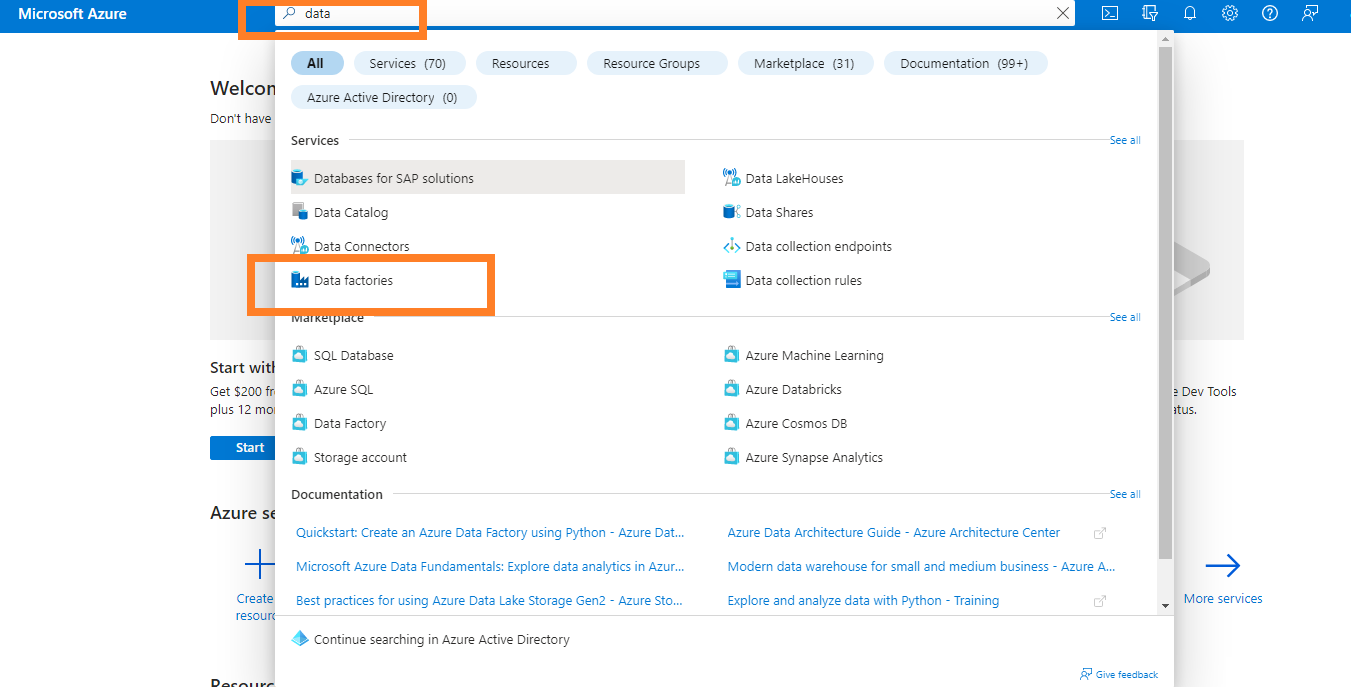Clear search text with X icon
The width and height of the screenshot is (1351, 687).
(1063, 14)
